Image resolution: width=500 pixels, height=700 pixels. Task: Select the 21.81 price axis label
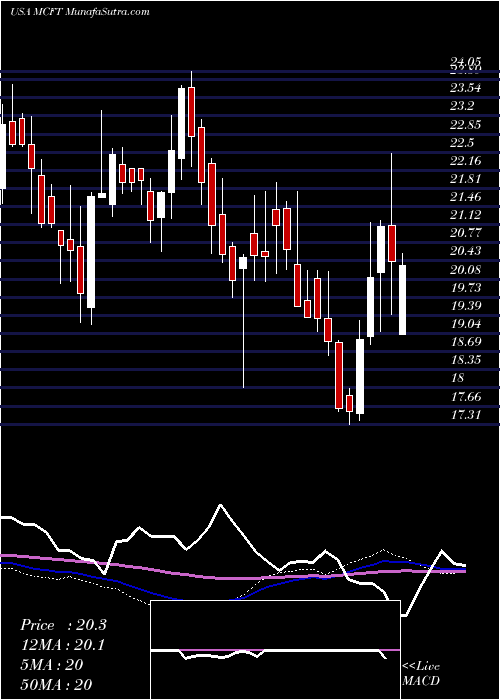pyautogui.click(x=466, y=179)
